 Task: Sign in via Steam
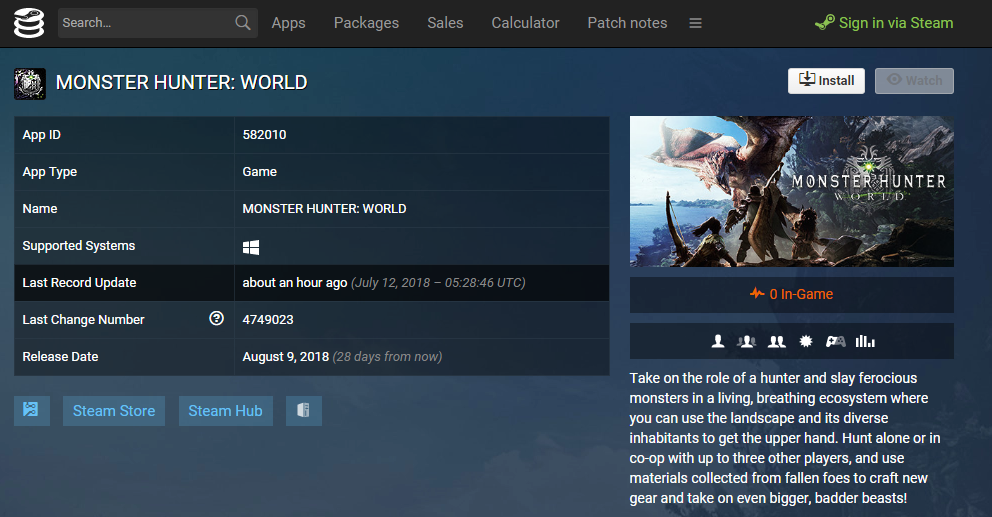884,23
